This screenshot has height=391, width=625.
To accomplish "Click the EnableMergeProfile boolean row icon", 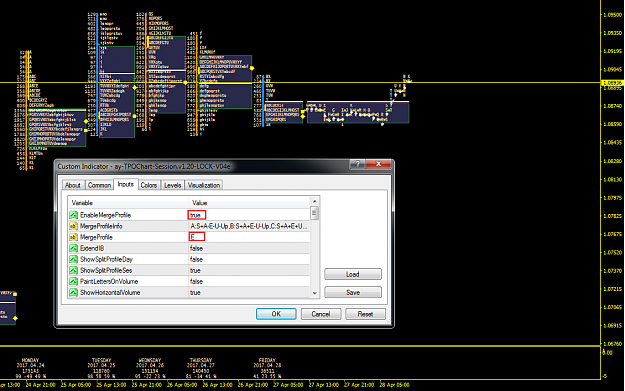I will click(x=73, y=215).
